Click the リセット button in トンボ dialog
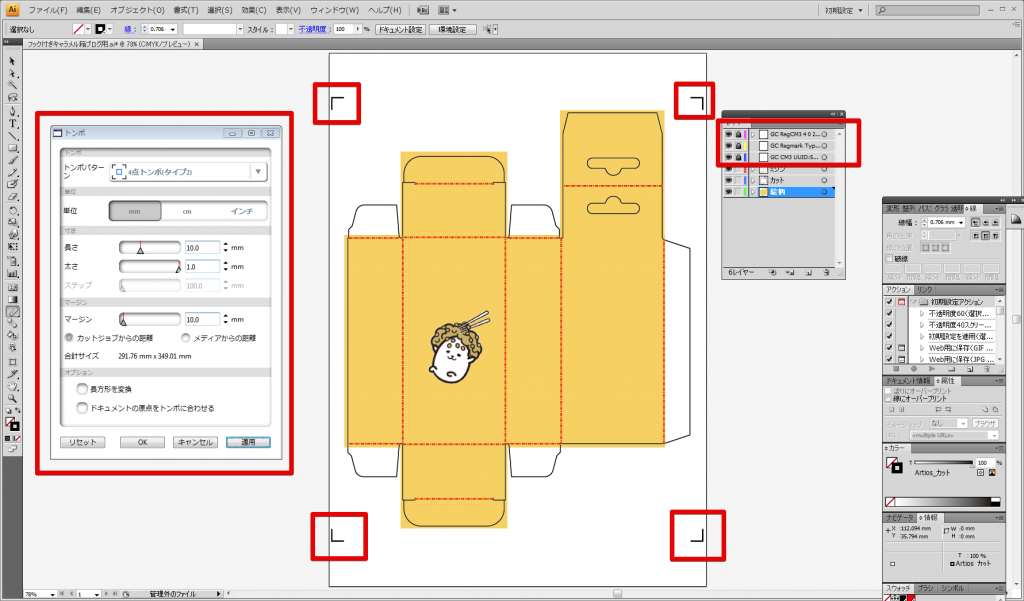This screenshot has height=601, width=1024. (x=82, y=442)
